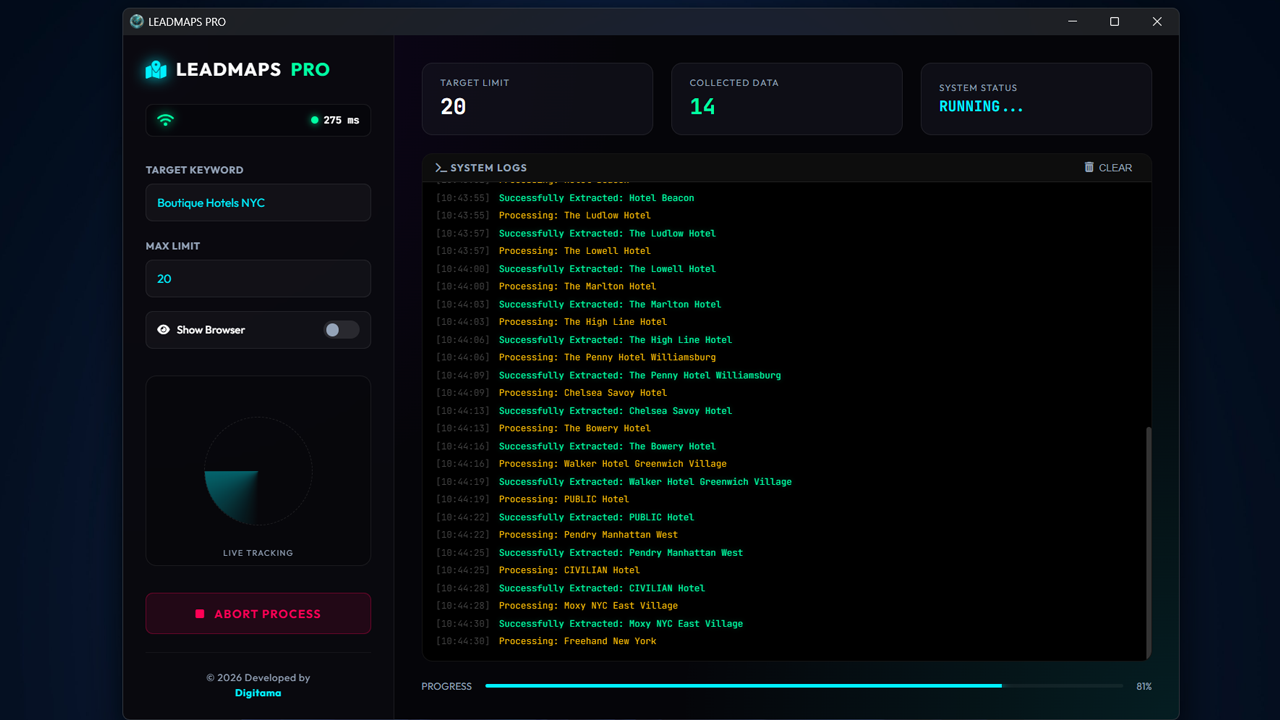Screen dimensions: 1280x720
Task: Click the Target Limit card
Action: [537, 99]
